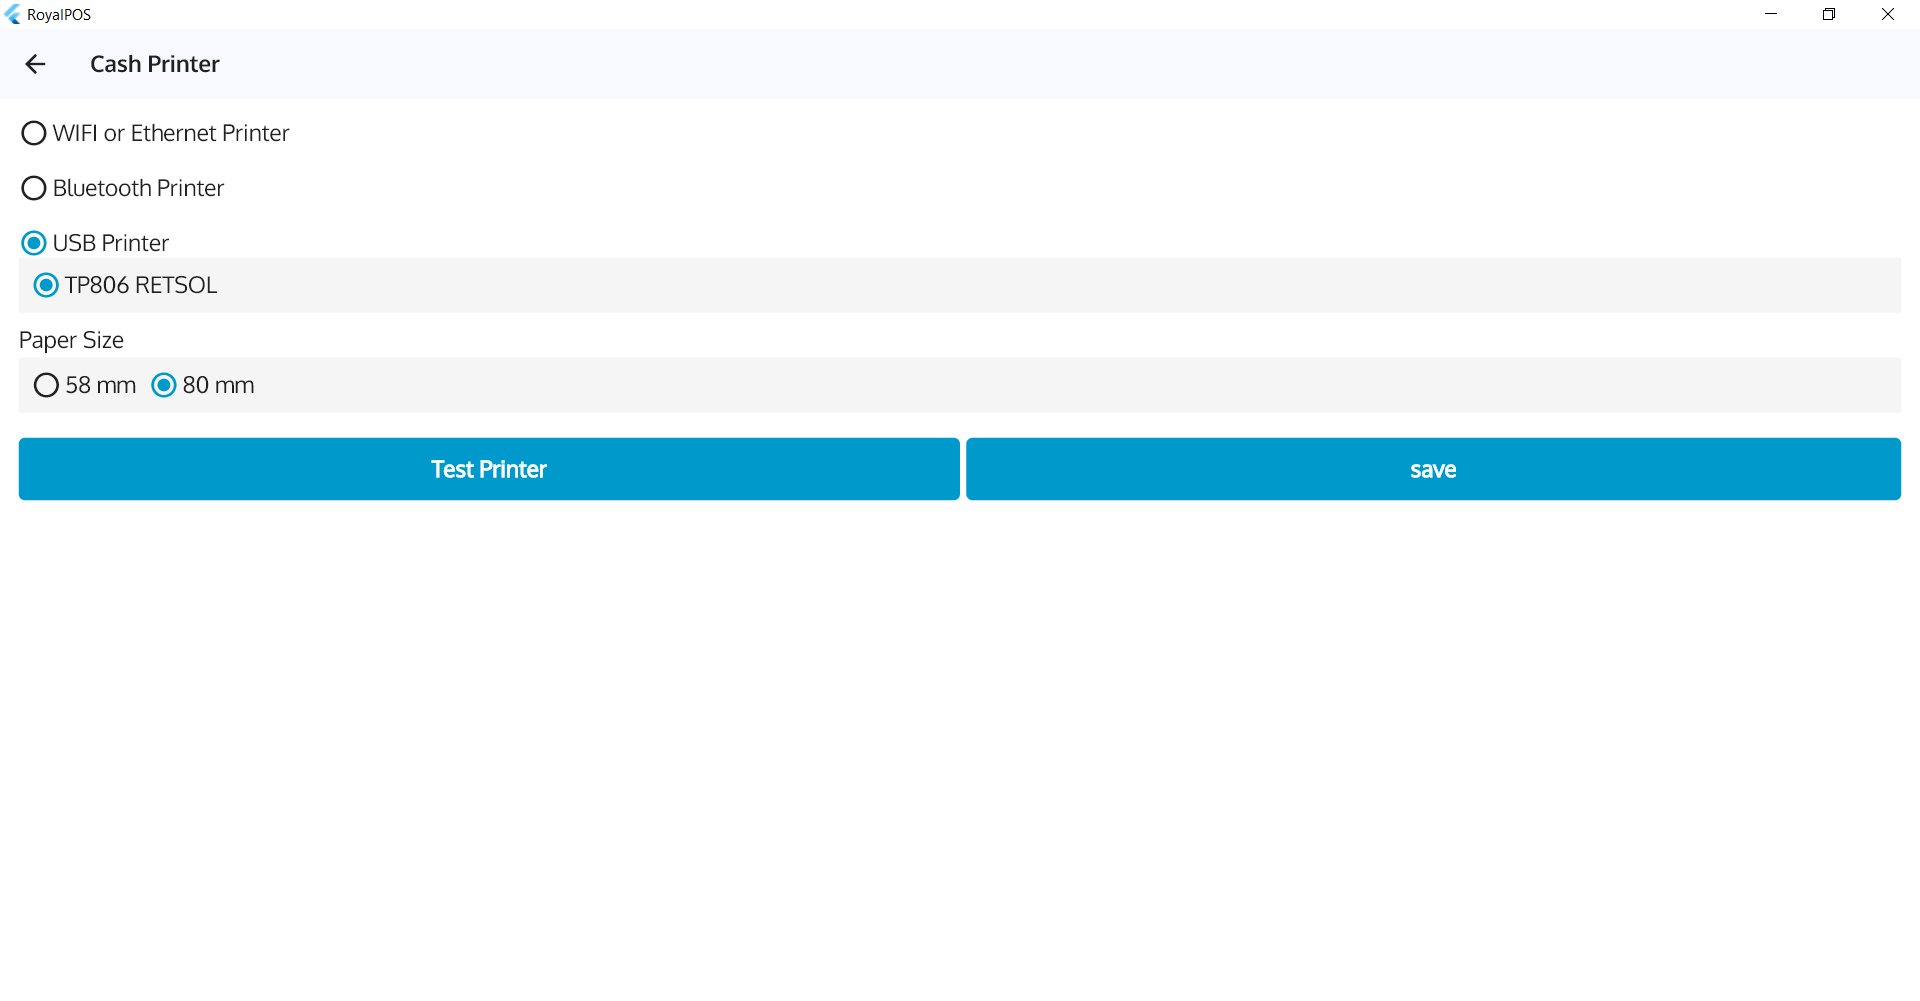Screen dimensions: 1920x1001
Task: Choose 58 mm paper size
Action: point(45,385)
